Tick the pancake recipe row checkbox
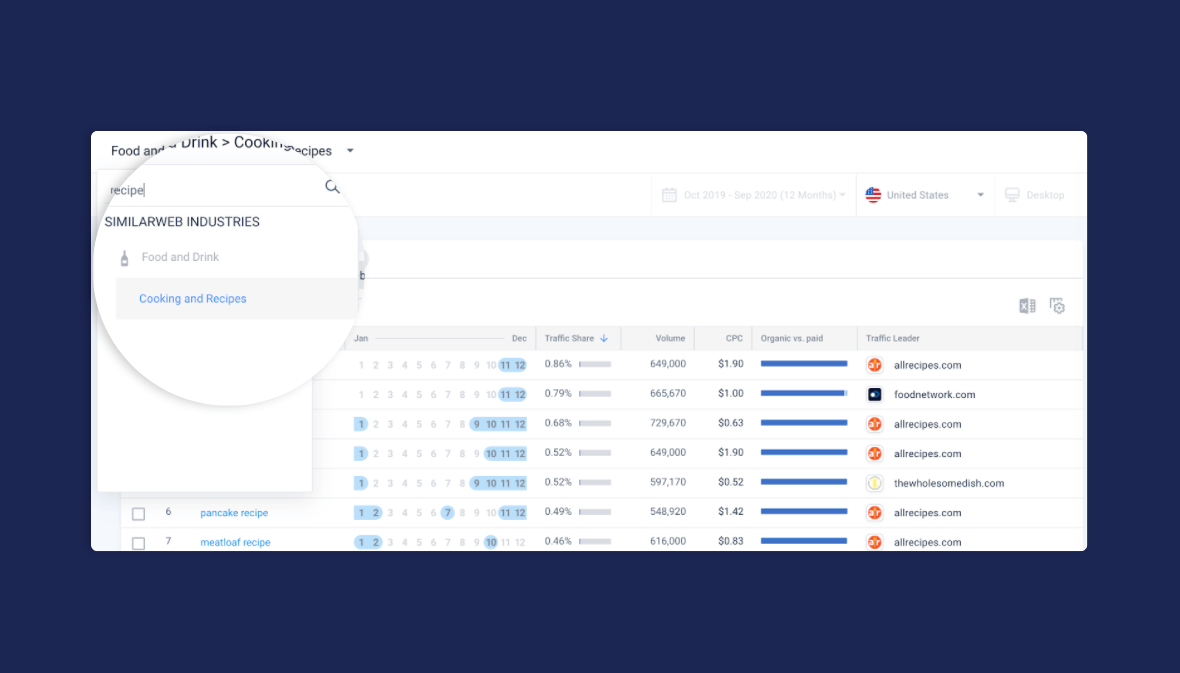The width and height of the screenshot is (1180, 673). (x=139, y=514)
